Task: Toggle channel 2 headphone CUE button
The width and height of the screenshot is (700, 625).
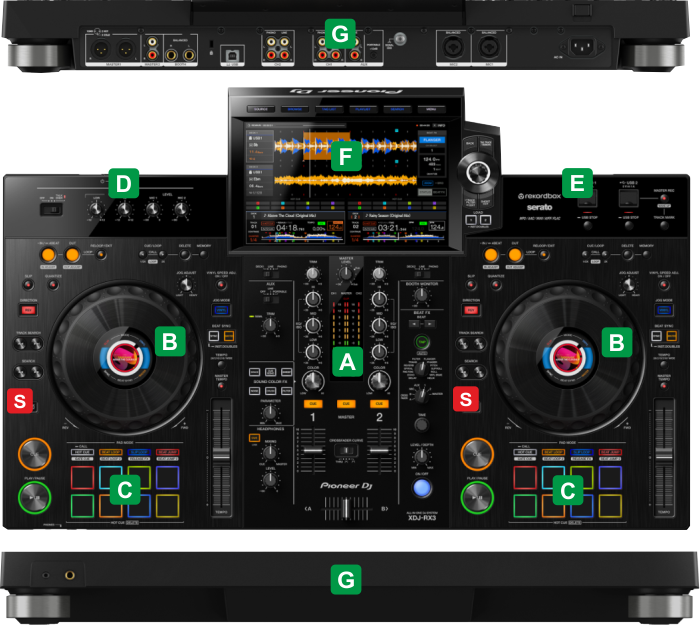Action: 379,404
